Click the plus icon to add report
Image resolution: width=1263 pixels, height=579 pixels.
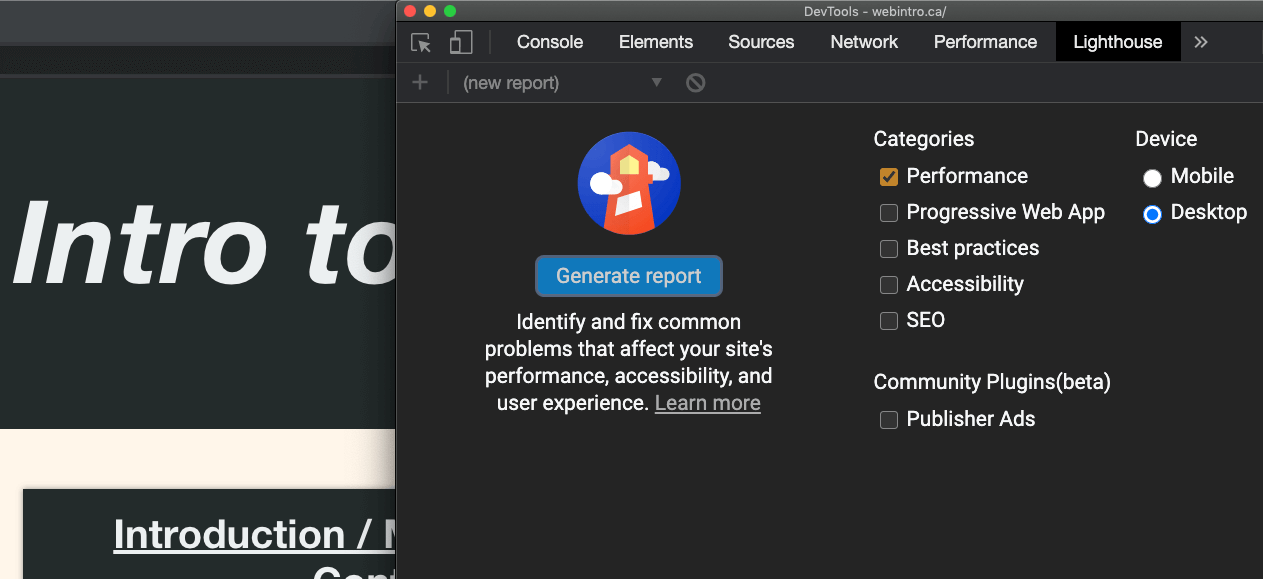coord(420,83)
